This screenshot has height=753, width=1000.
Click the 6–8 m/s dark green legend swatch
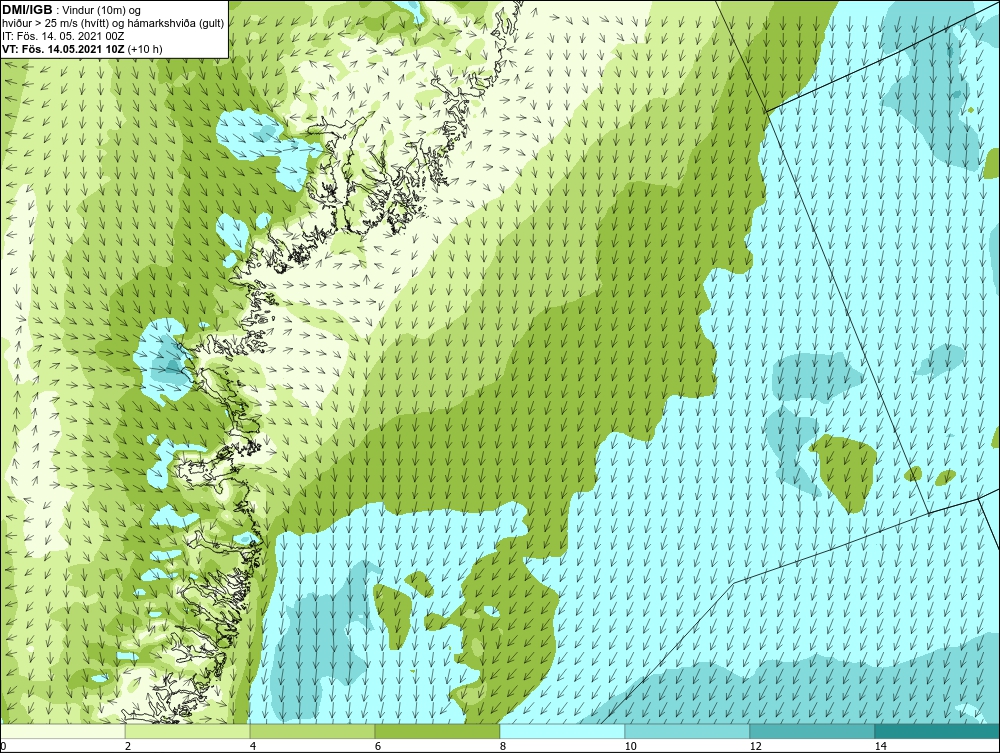(x=438, y=731)
